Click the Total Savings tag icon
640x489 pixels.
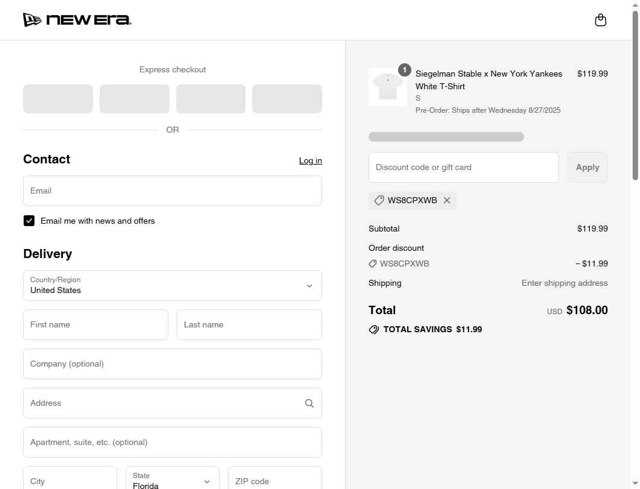pos(373,329)
